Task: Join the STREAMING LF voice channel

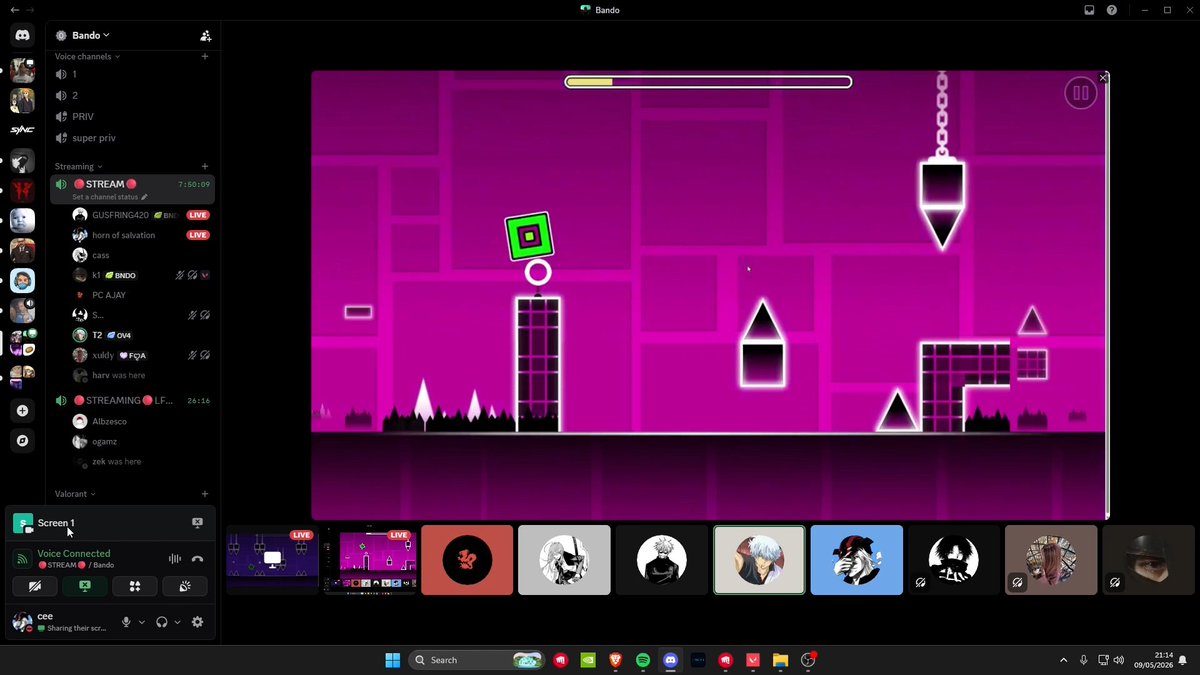Action: tap(132, 400)
